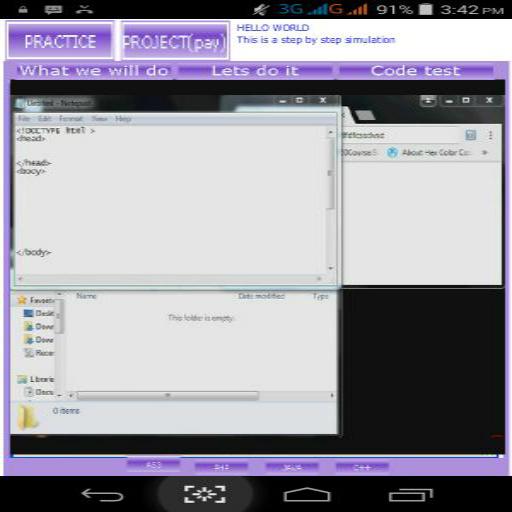Image resolution: width=512 pixels, height=512 pixels.
Task: Select the What we will do tab
Action: point(94,71)
